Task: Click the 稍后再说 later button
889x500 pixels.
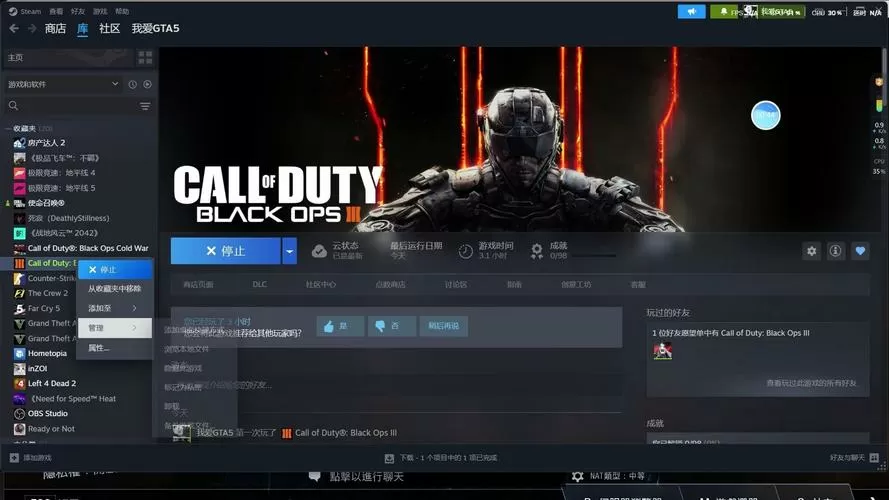Action: [x=443, y=326]
